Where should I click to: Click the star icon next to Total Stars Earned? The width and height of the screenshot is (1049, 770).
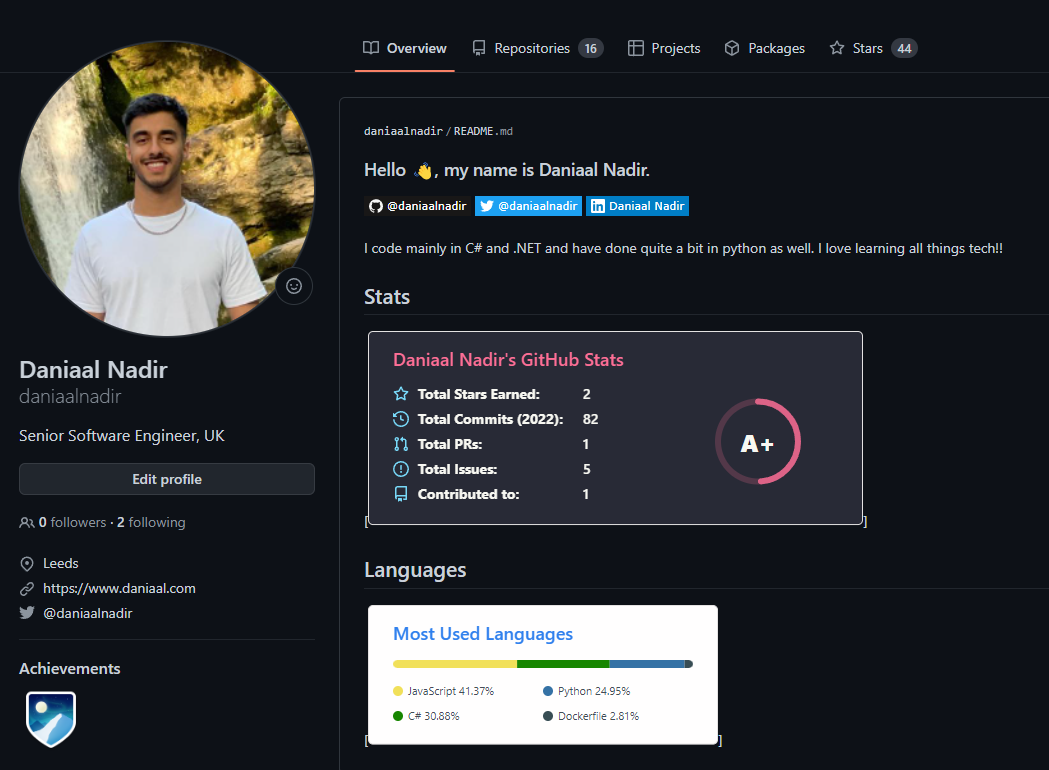coord(403,394)
